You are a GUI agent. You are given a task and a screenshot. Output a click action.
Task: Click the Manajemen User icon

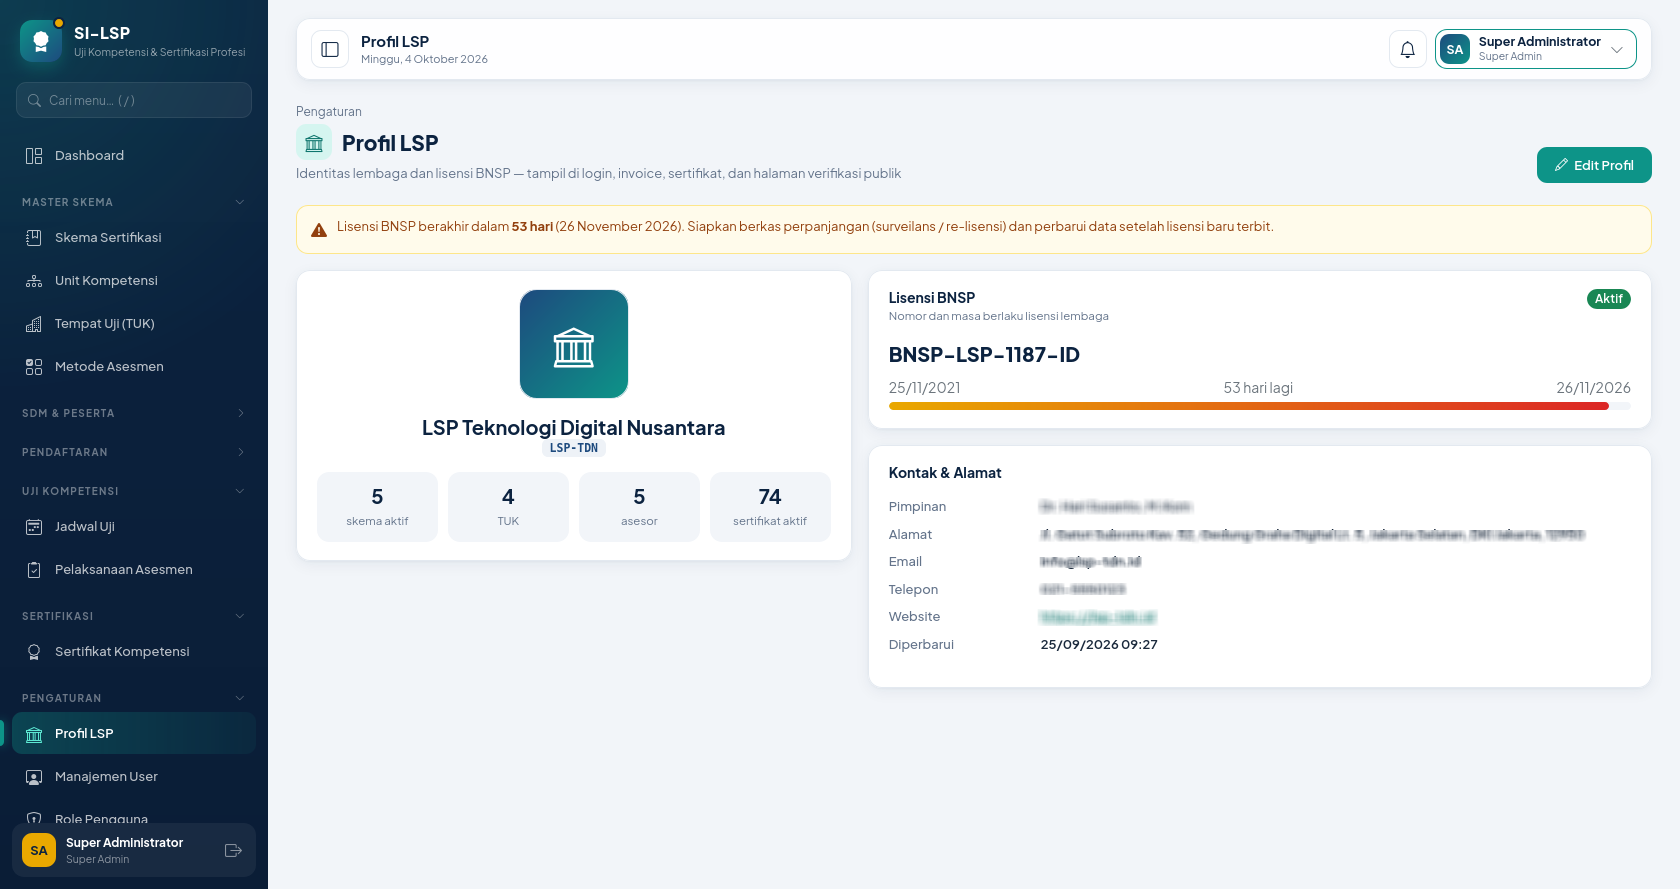(x=34, y=777)
